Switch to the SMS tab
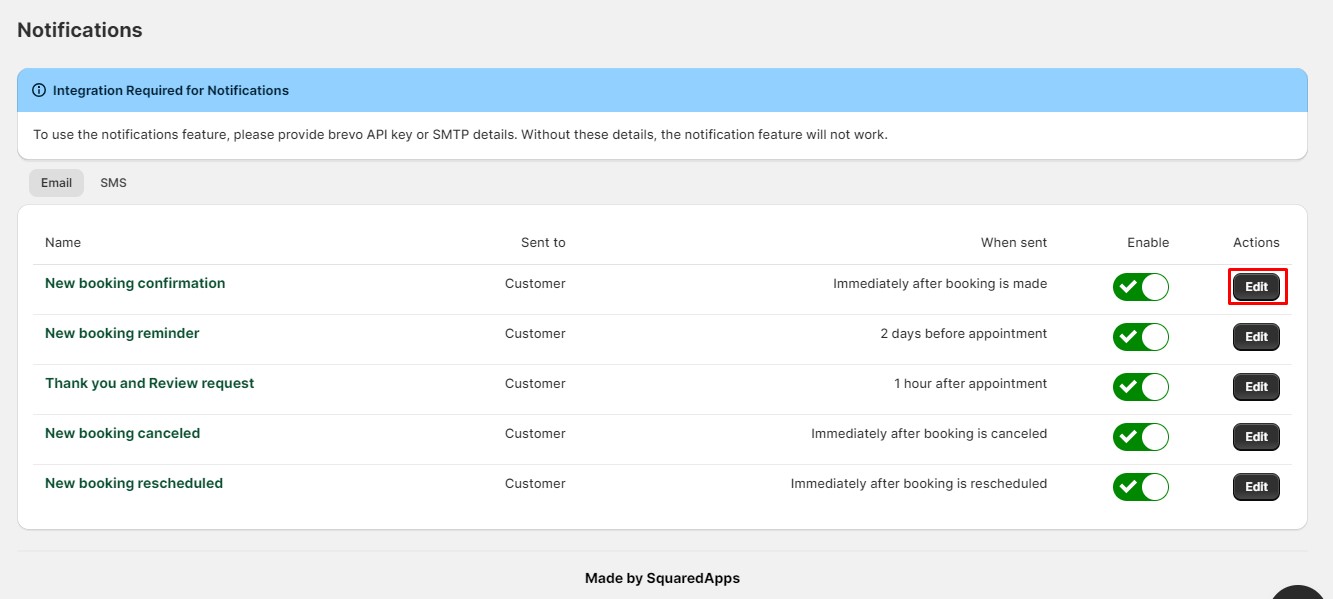This screenshot has width=1333, height=599. pyautogui.click(x=113, y=183)
